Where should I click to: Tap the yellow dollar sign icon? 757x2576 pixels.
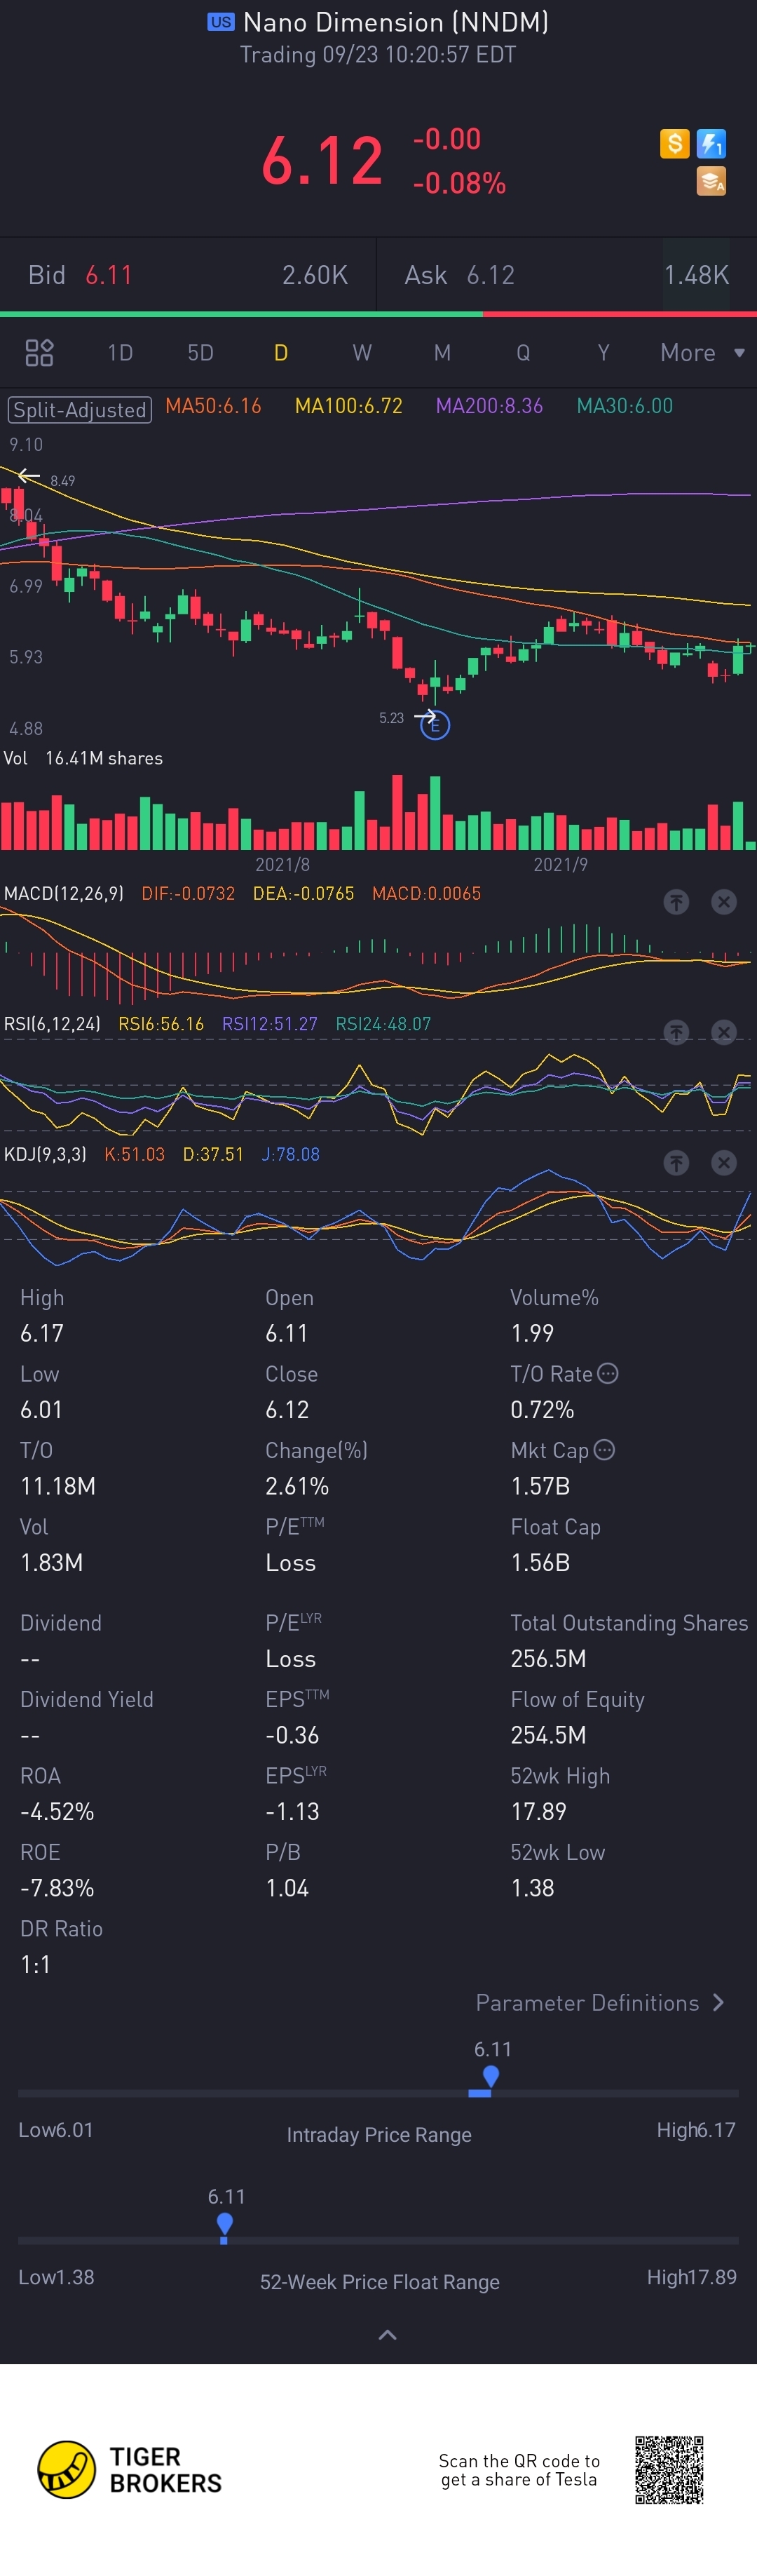pos(675,144)
